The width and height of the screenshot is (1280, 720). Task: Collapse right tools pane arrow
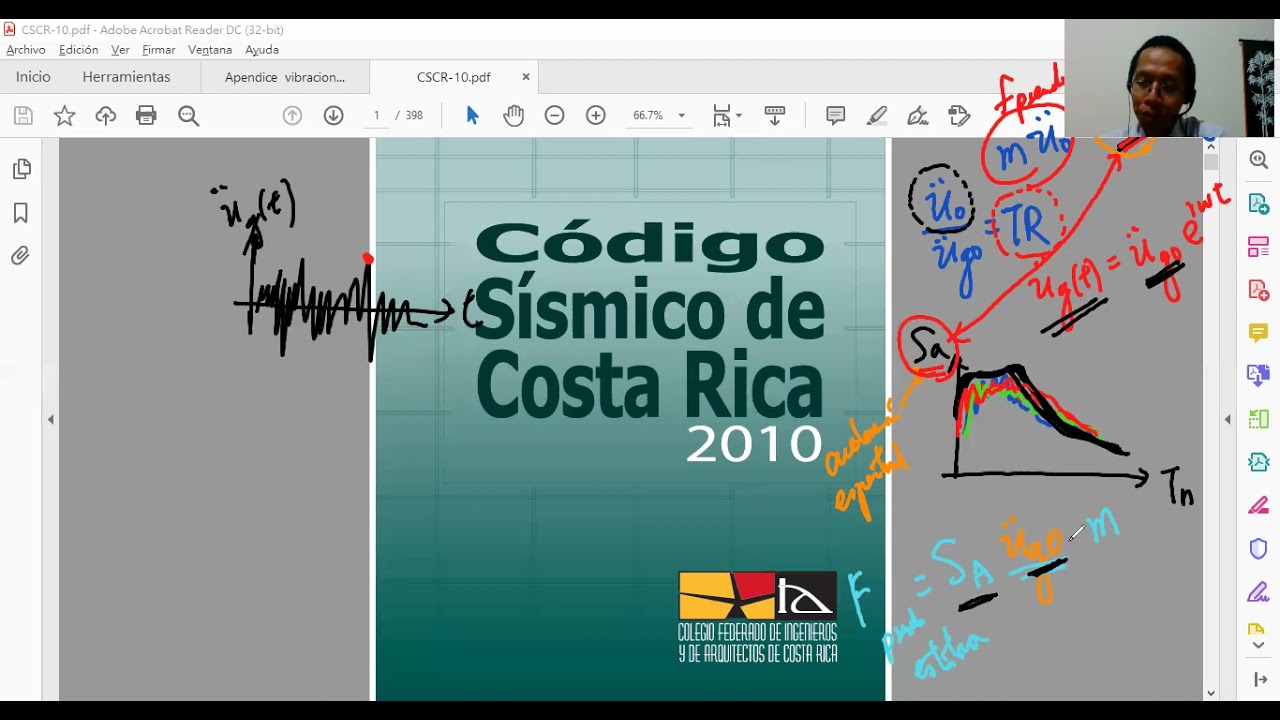(1227, 420)
